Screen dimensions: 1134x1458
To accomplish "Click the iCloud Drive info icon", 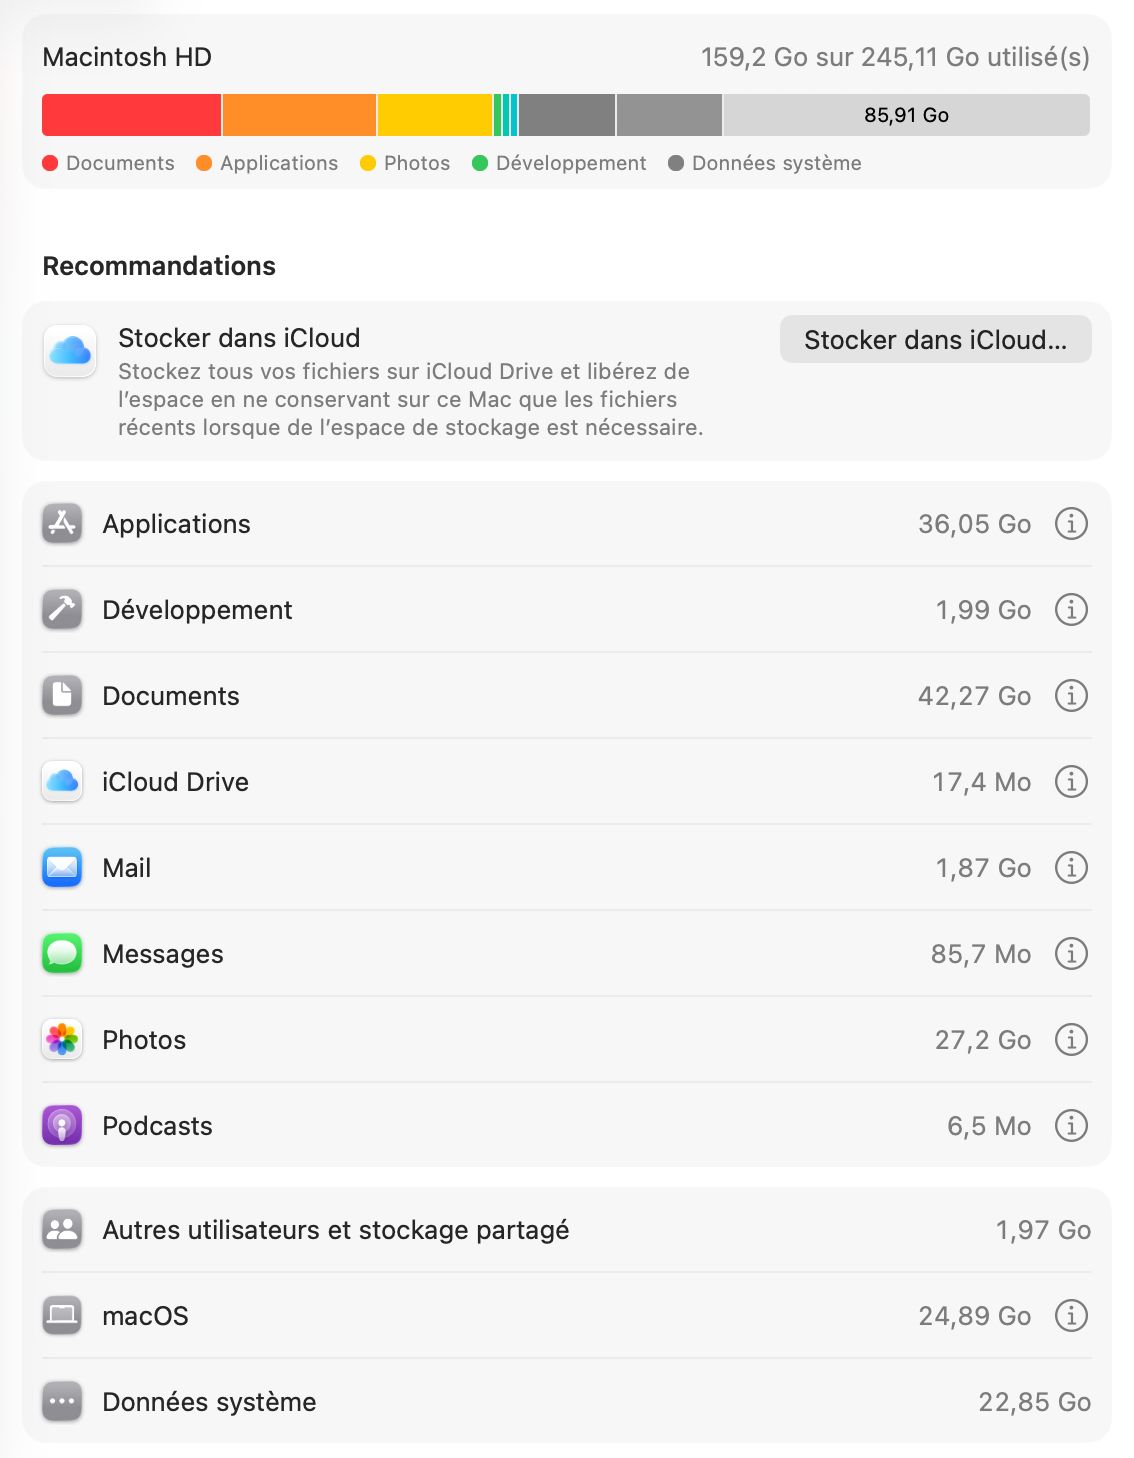I will 1071,781.
